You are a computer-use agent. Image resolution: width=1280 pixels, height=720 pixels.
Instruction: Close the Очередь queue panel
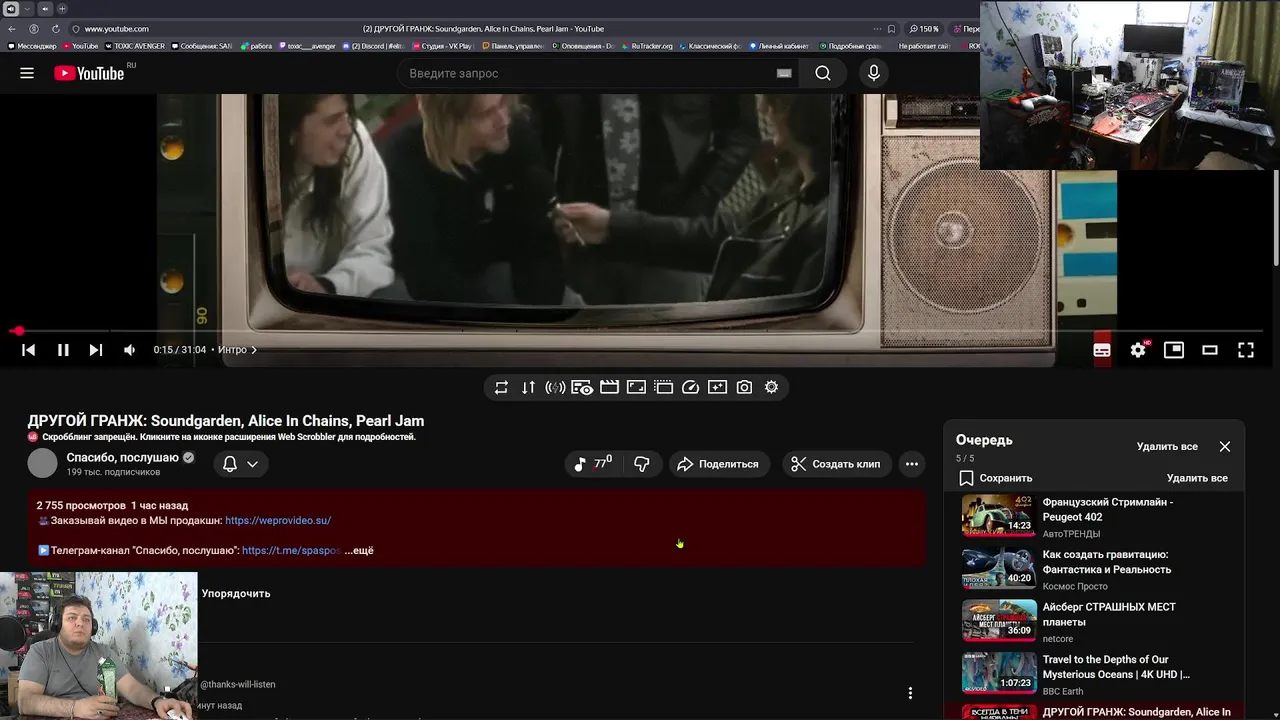1225,447
